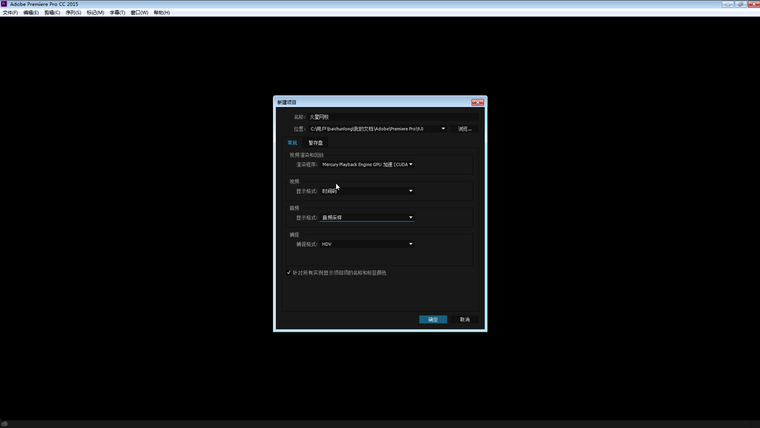Screen dimensions: 760x428
Task: Open the 编辑(E) menu
Action: [x=31, y=13]
